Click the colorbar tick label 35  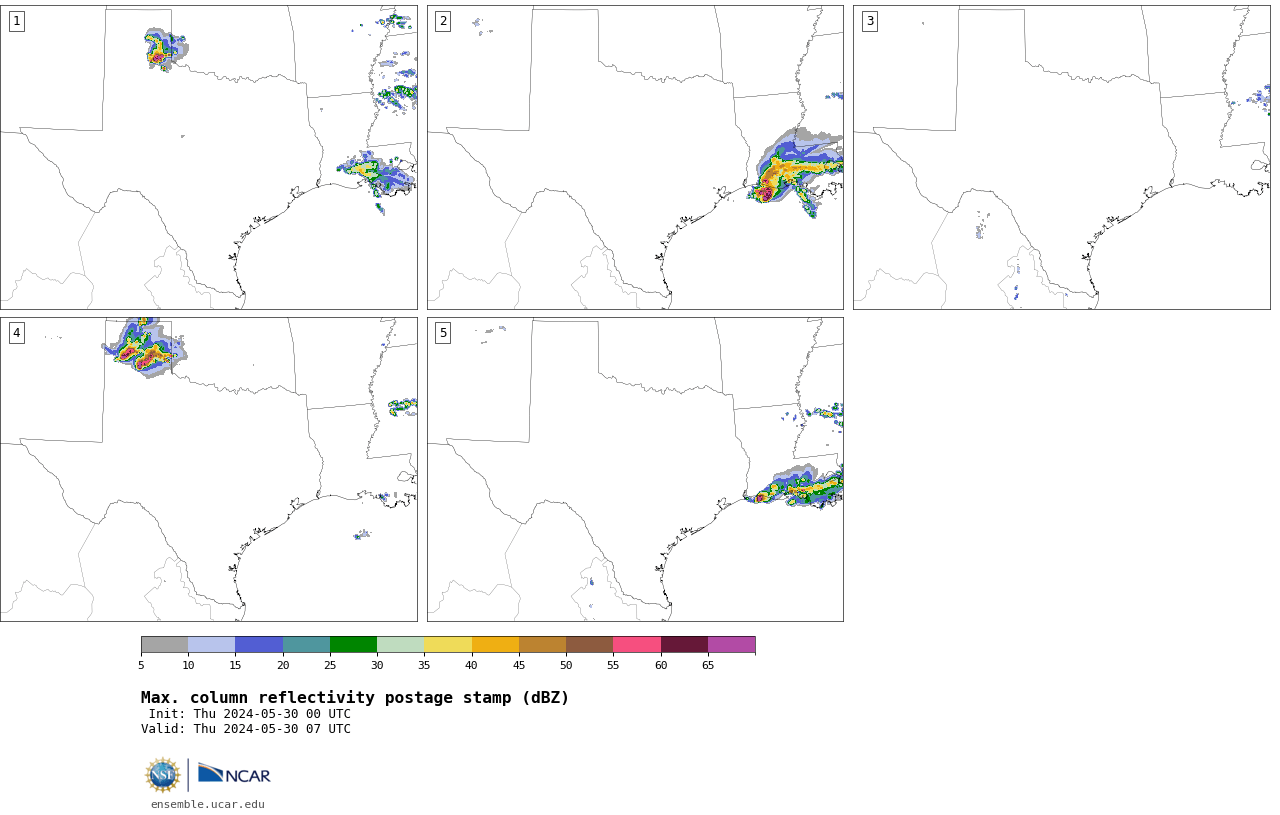(424, 665)
